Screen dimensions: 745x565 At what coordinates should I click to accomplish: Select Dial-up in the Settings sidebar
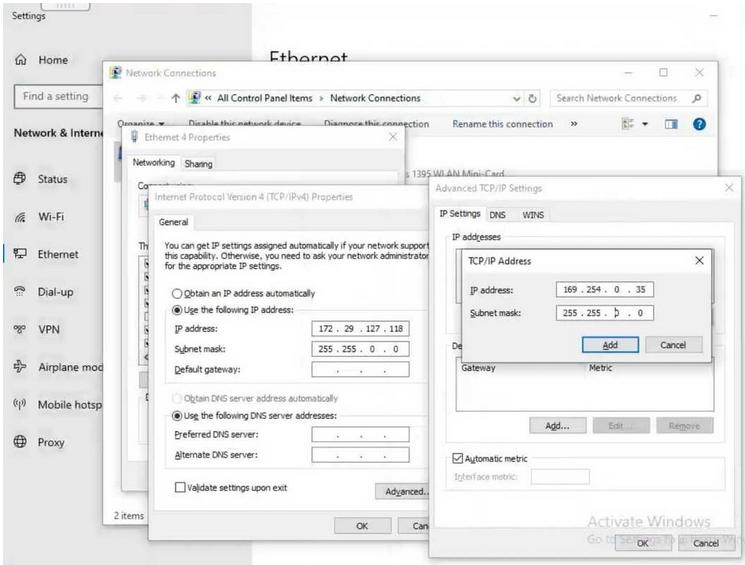tap(55, 292)
